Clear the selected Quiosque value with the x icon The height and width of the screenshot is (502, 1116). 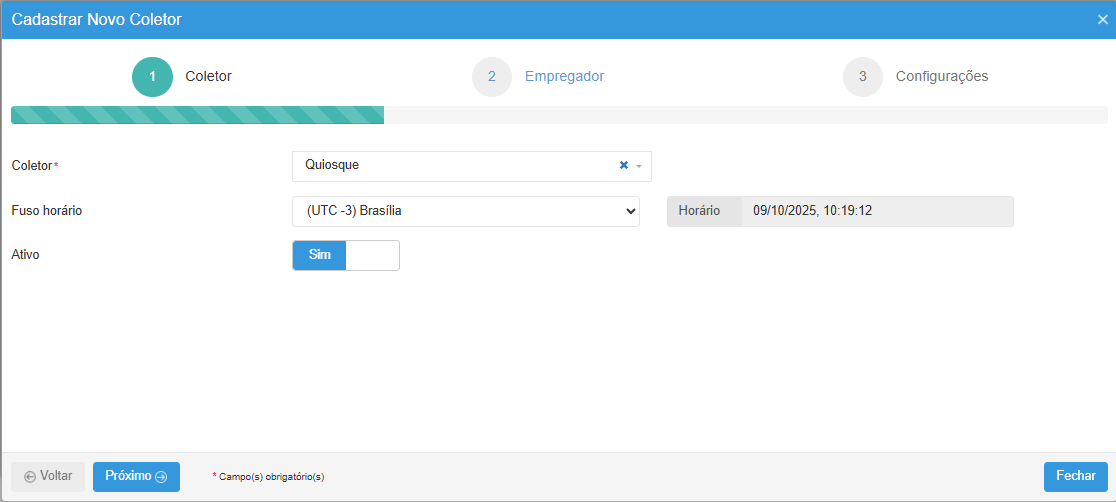coord(624,165)
